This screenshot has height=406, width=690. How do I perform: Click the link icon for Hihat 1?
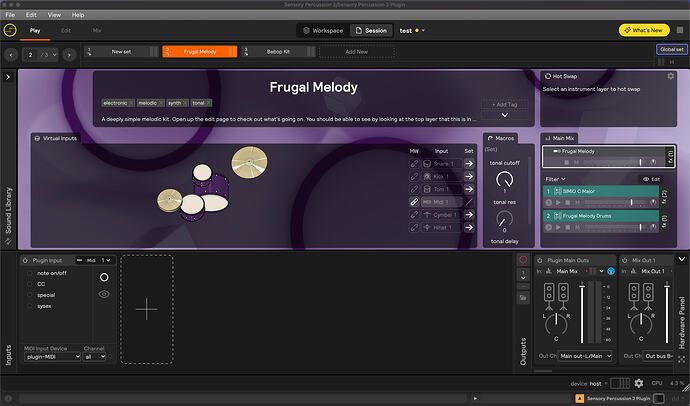point(414,227)
